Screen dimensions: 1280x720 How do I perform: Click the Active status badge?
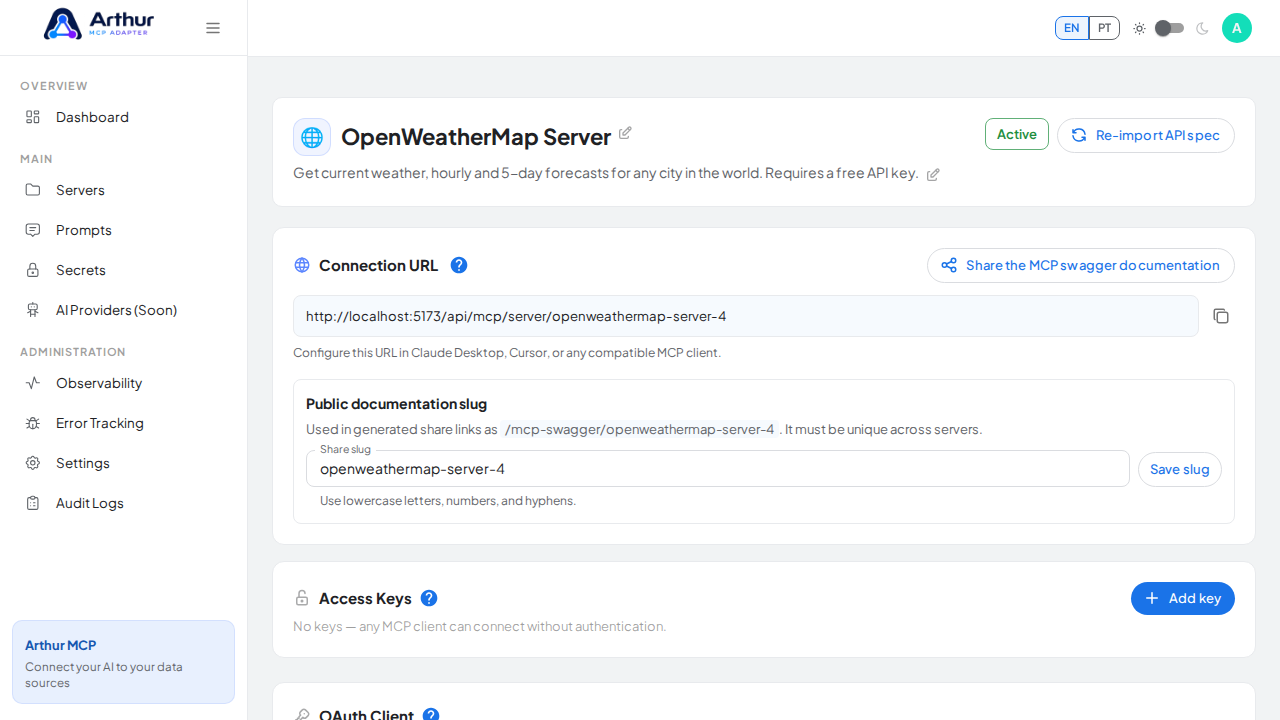coord(1017,134)
